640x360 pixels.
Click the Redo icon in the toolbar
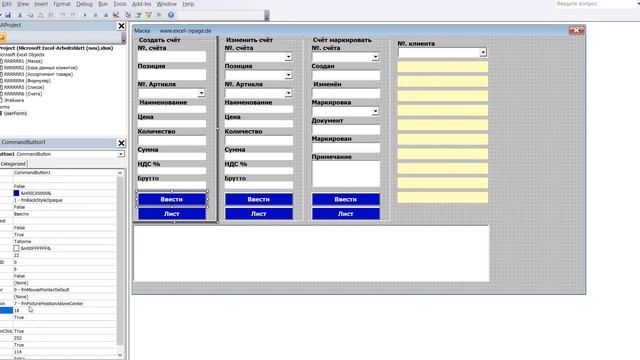click(x=73, y=15)
